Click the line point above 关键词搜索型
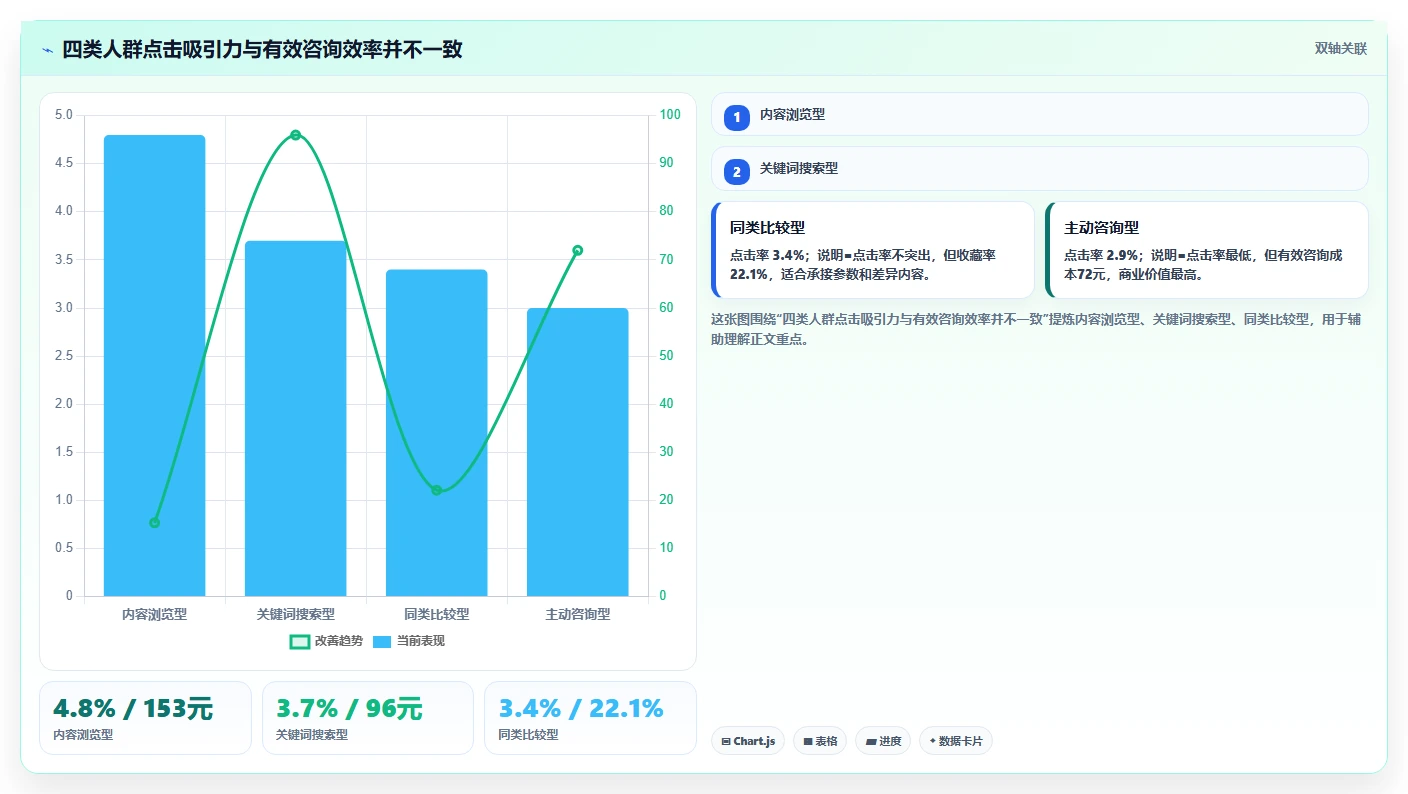Image resolution: width=1408 pixels, height=794 pixels. tap(296, 135)
